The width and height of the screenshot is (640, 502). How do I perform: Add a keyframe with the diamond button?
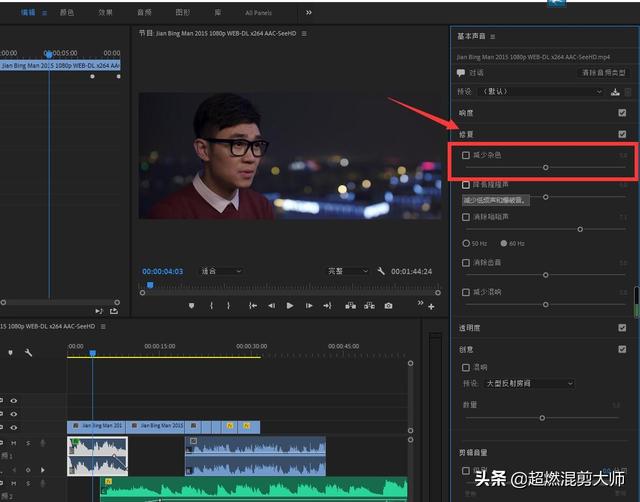click(28, 470)
